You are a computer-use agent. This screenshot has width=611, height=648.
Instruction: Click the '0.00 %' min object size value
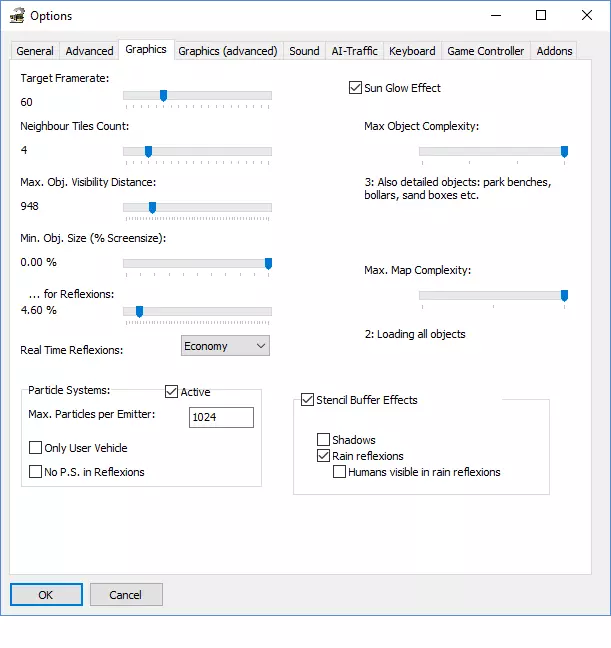coord(38,262)
